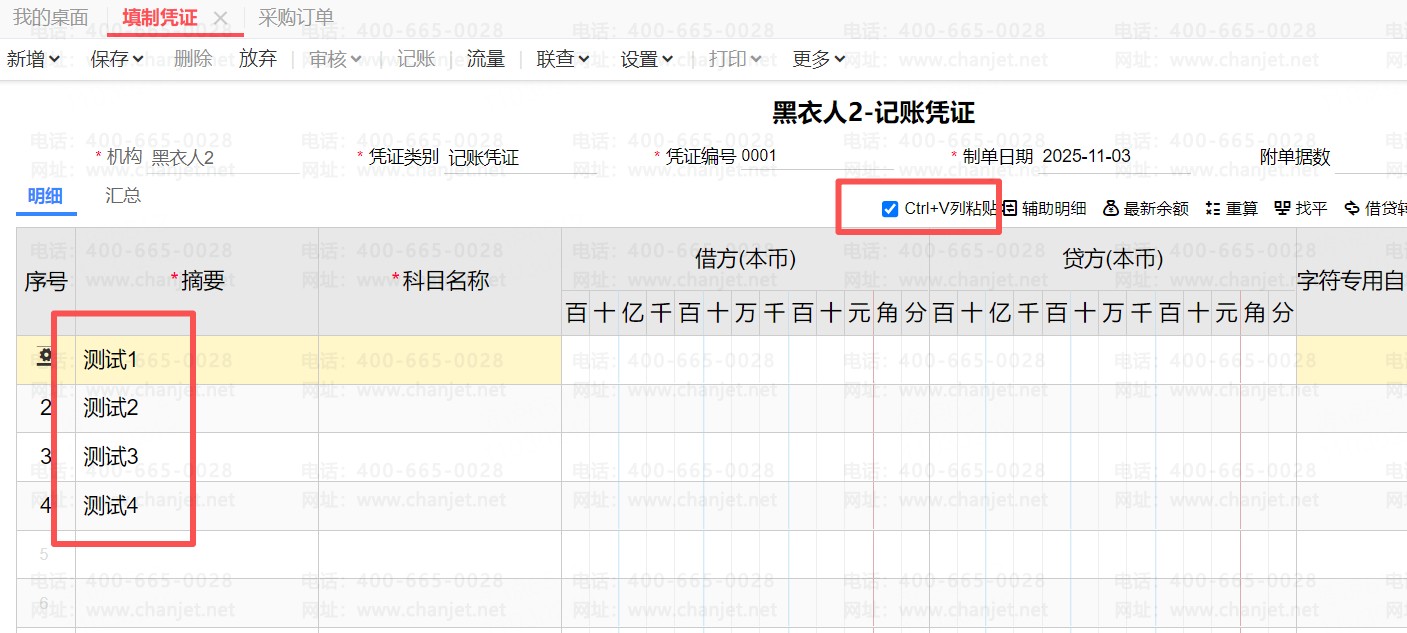Click the gear icon in row 1
Viewport: 1407px width, 633px height.
pyautogui.click(x=46, y=358)
